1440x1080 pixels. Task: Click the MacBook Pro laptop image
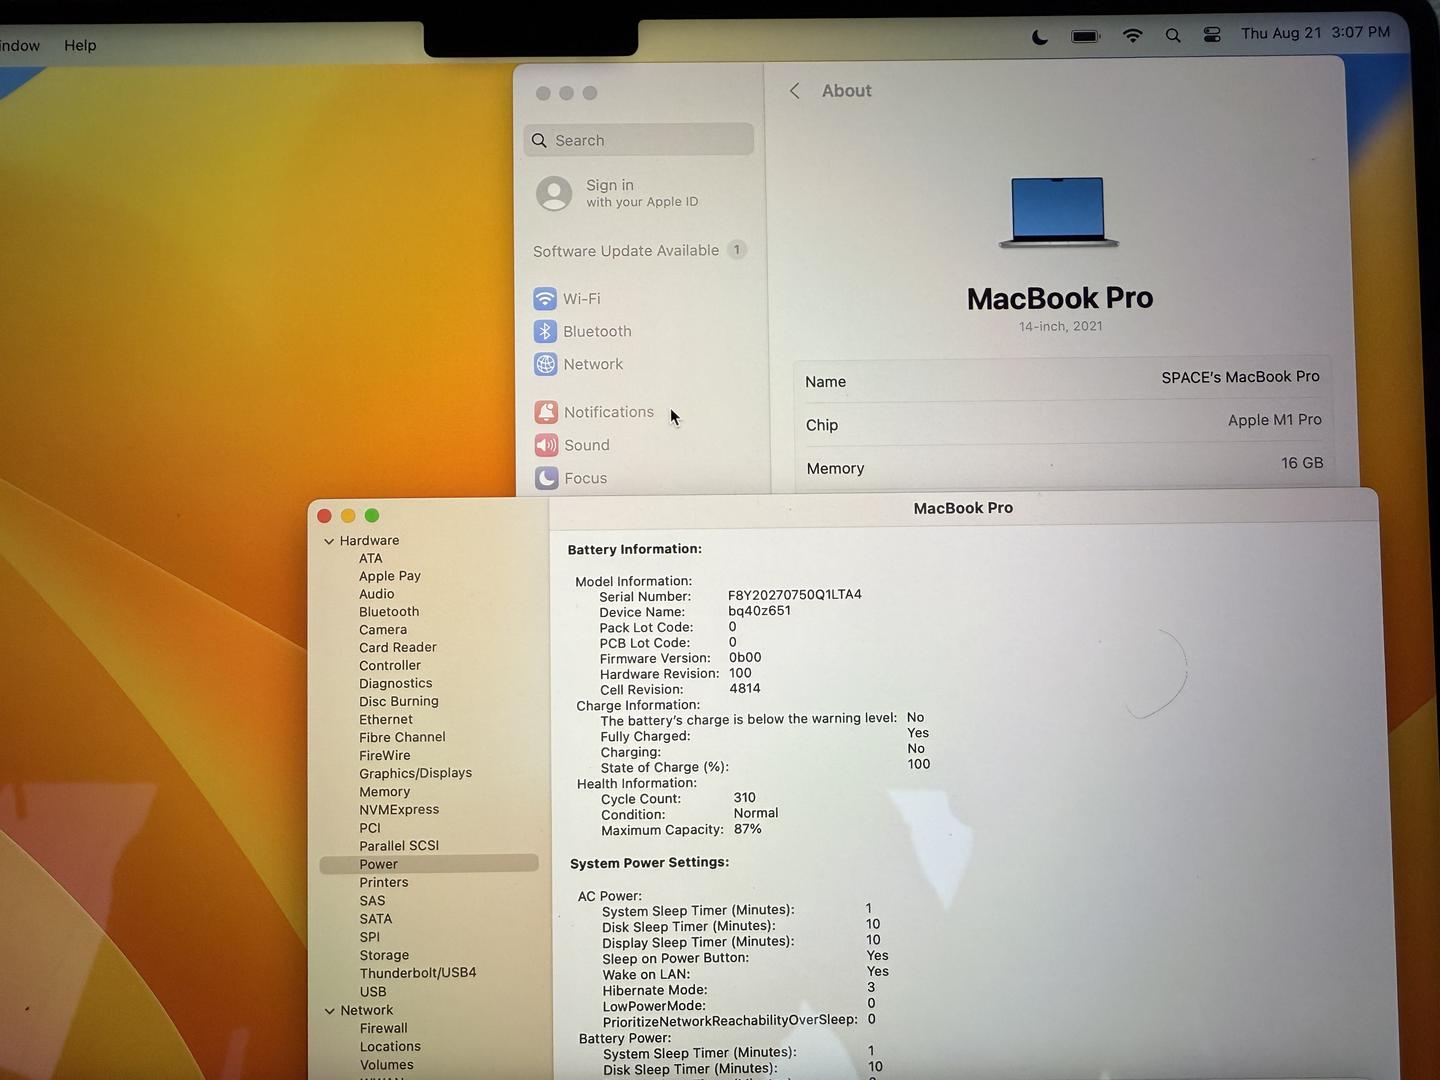[1058, 212]
